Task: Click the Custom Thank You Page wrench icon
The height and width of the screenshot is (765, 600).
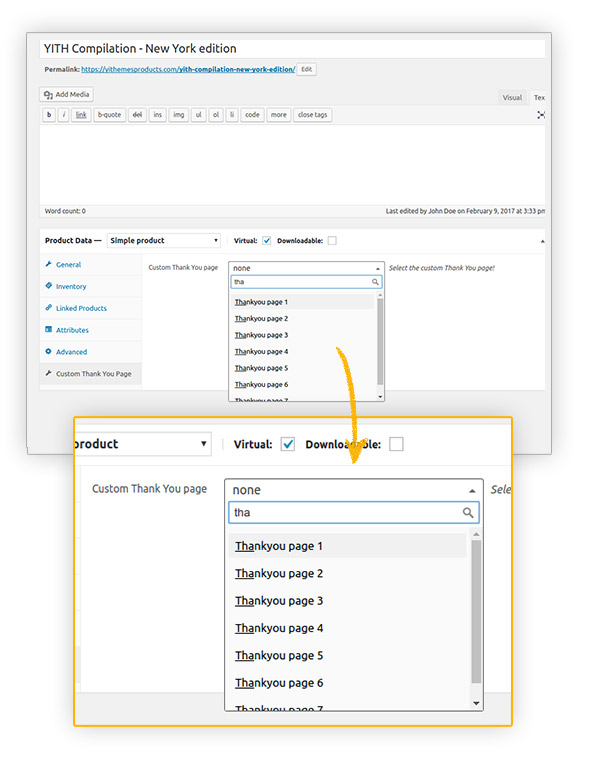Action: click(x=49, y=373)
